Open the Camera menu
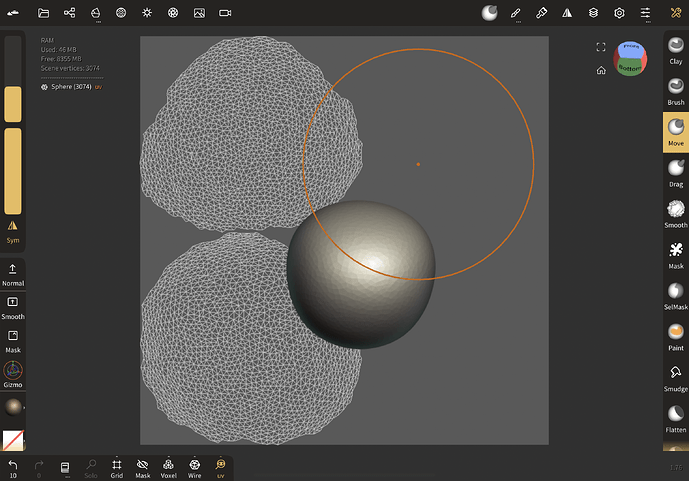 (225, 13)
